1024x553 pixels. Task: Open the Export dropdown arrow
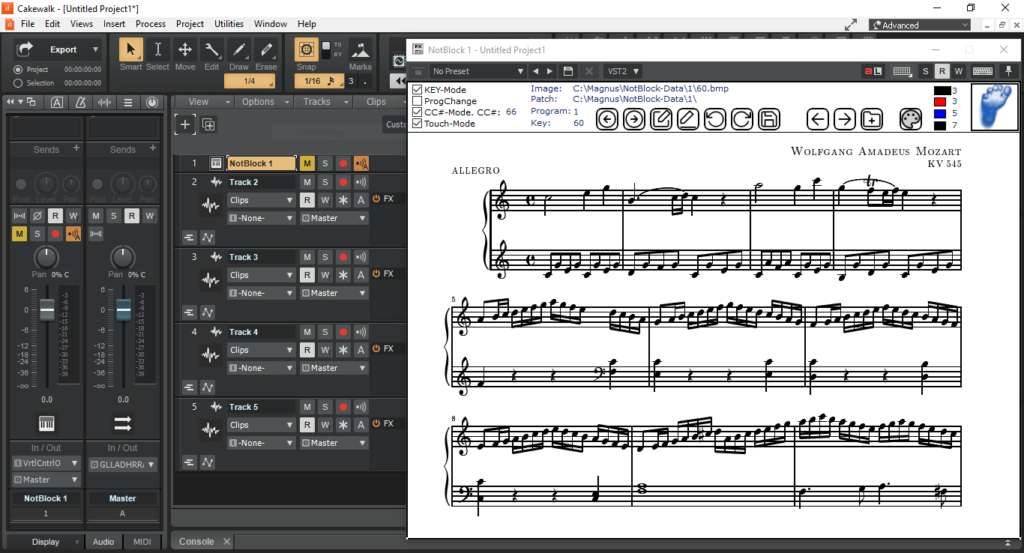click(x=95, y=50)
